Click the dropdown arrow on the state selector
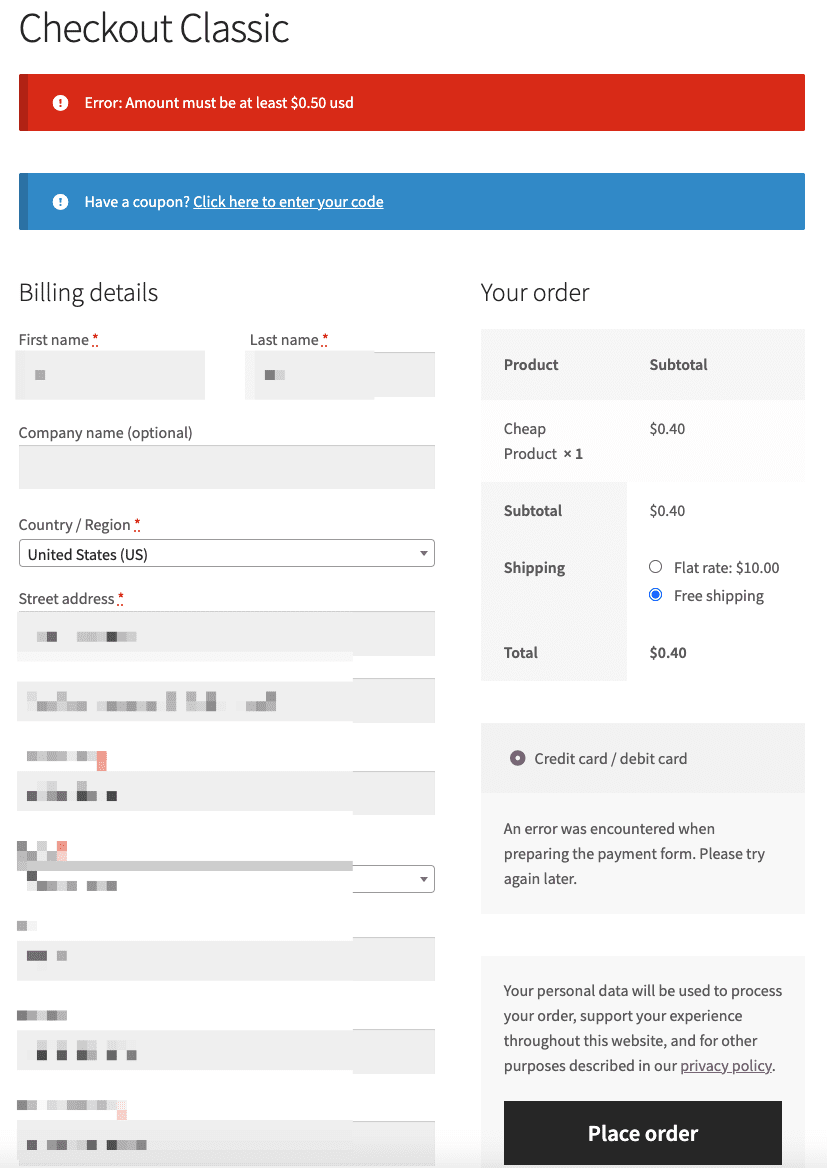 point(423,879)
